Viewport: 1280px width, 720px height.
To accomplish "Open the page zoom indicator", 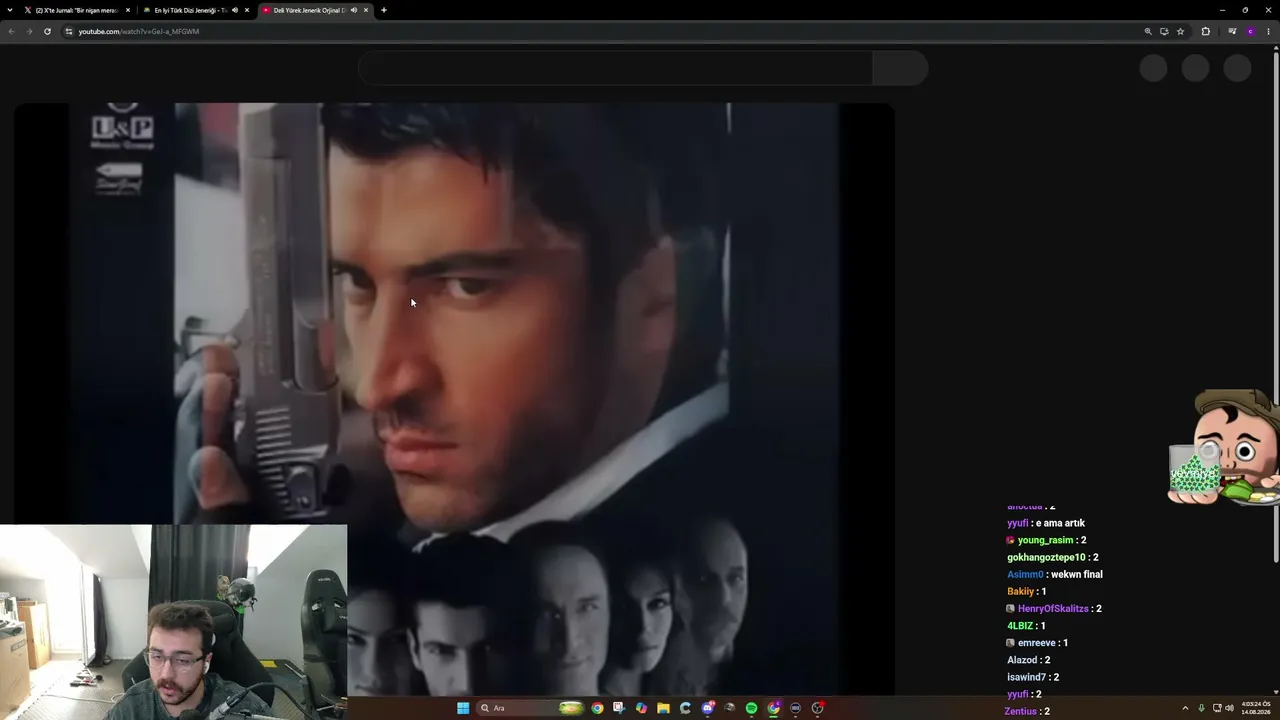I will click(1148, 31).
